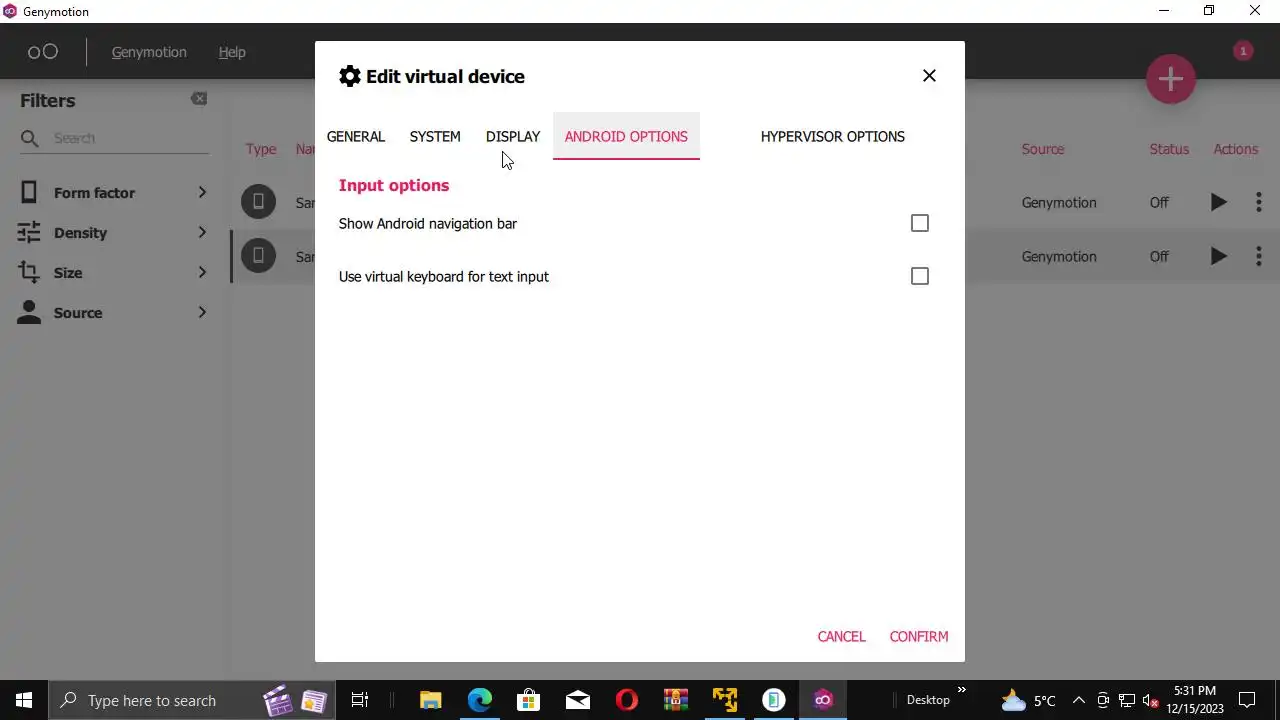Open Microsoft Edge from the taskbar
The image size is (1280, 720).
480,700
